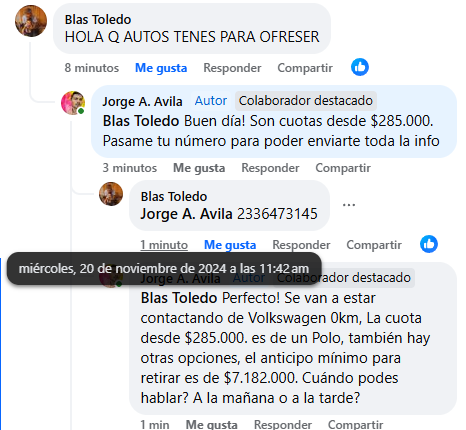This screenshot has height=430, width=466.
Task: Open the 8 minutos timestamp link
Action: [92, 68]
